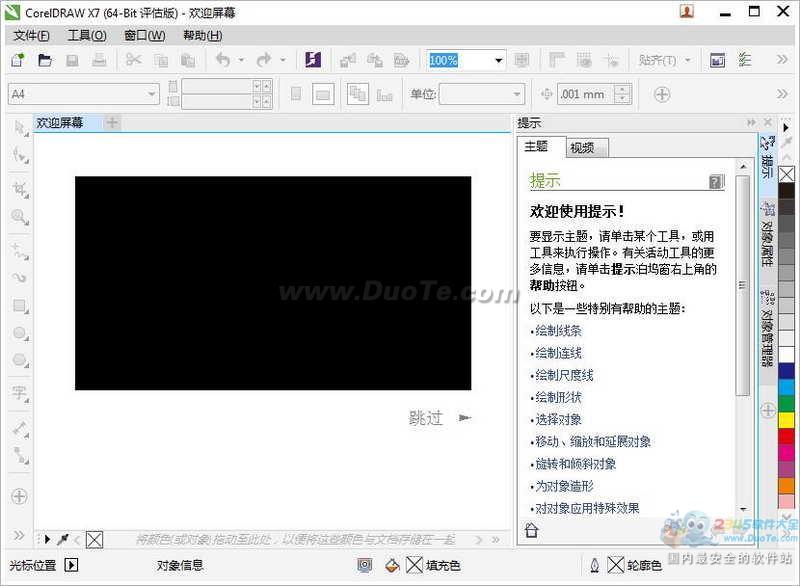Open the Welcome Screen launcher icon
Viewport: 800px width, 586px height.
717,61
